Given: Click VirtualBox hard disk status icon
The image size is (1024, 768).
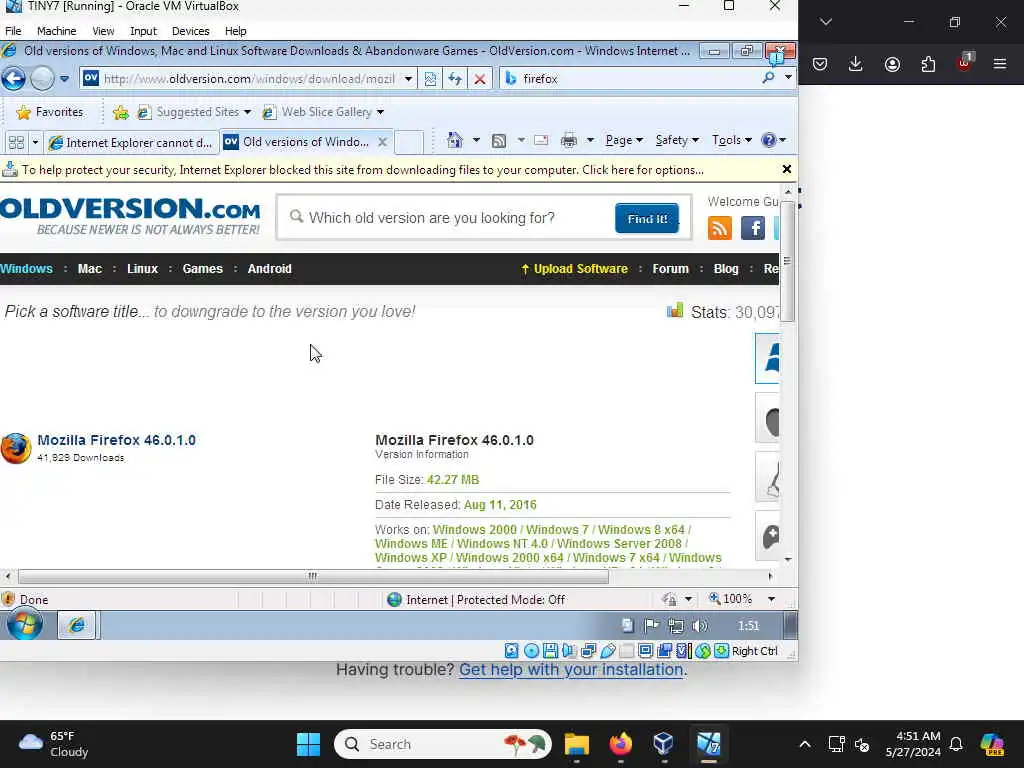Looking at the screenshot, I should tap(511, 650).
